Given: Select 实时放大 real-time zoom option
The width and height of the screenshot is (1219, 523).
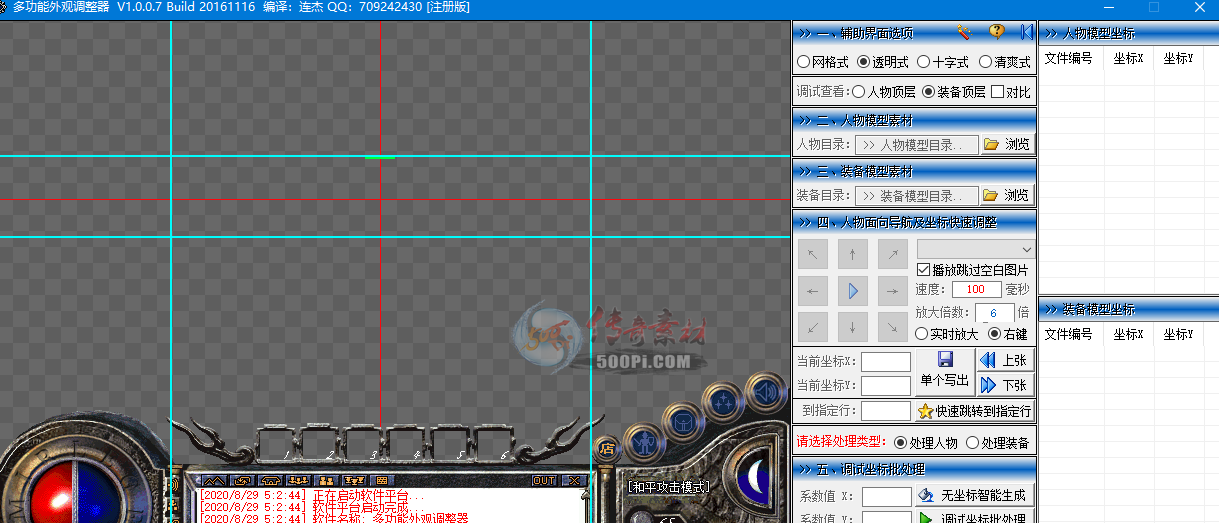Looking at the screenshot, I should click(947, 334).
